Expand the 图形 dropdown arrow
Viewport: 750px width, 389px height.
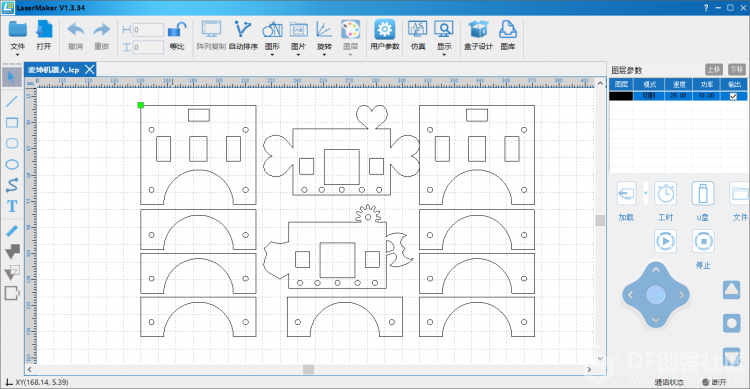pos(272,55)
